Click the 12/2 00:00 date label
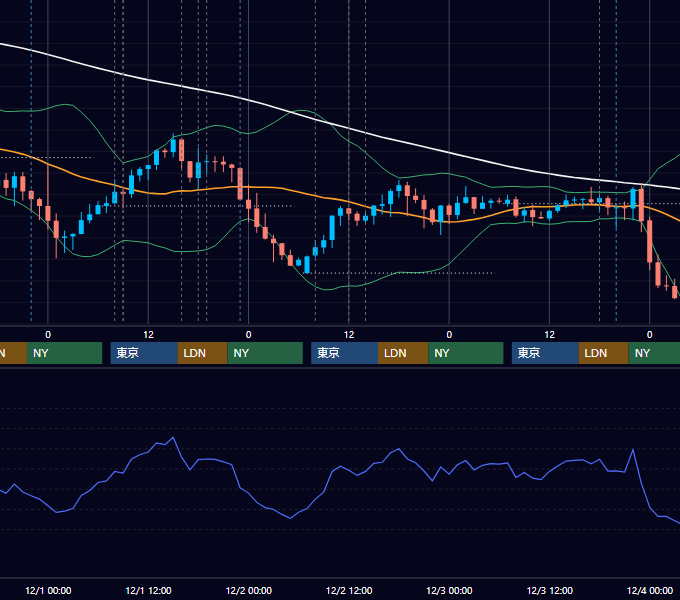Viewport: 680px width, 600px height. click(248, 590)
